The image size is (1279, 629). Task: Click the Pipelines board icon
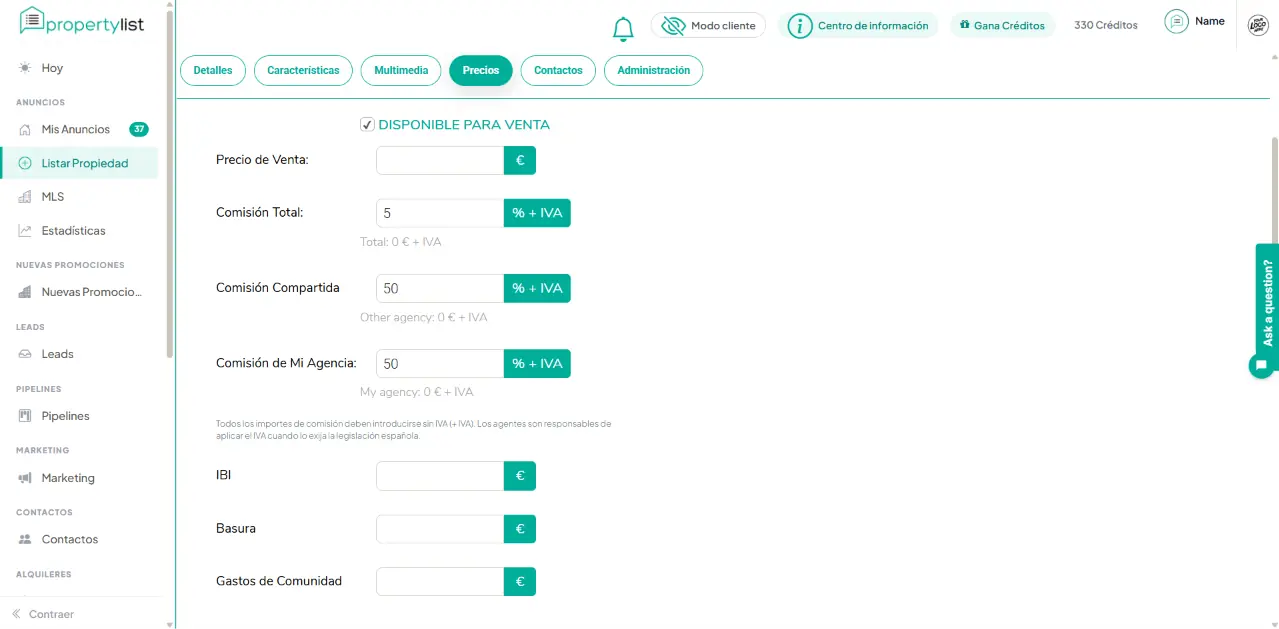(25, 416)
